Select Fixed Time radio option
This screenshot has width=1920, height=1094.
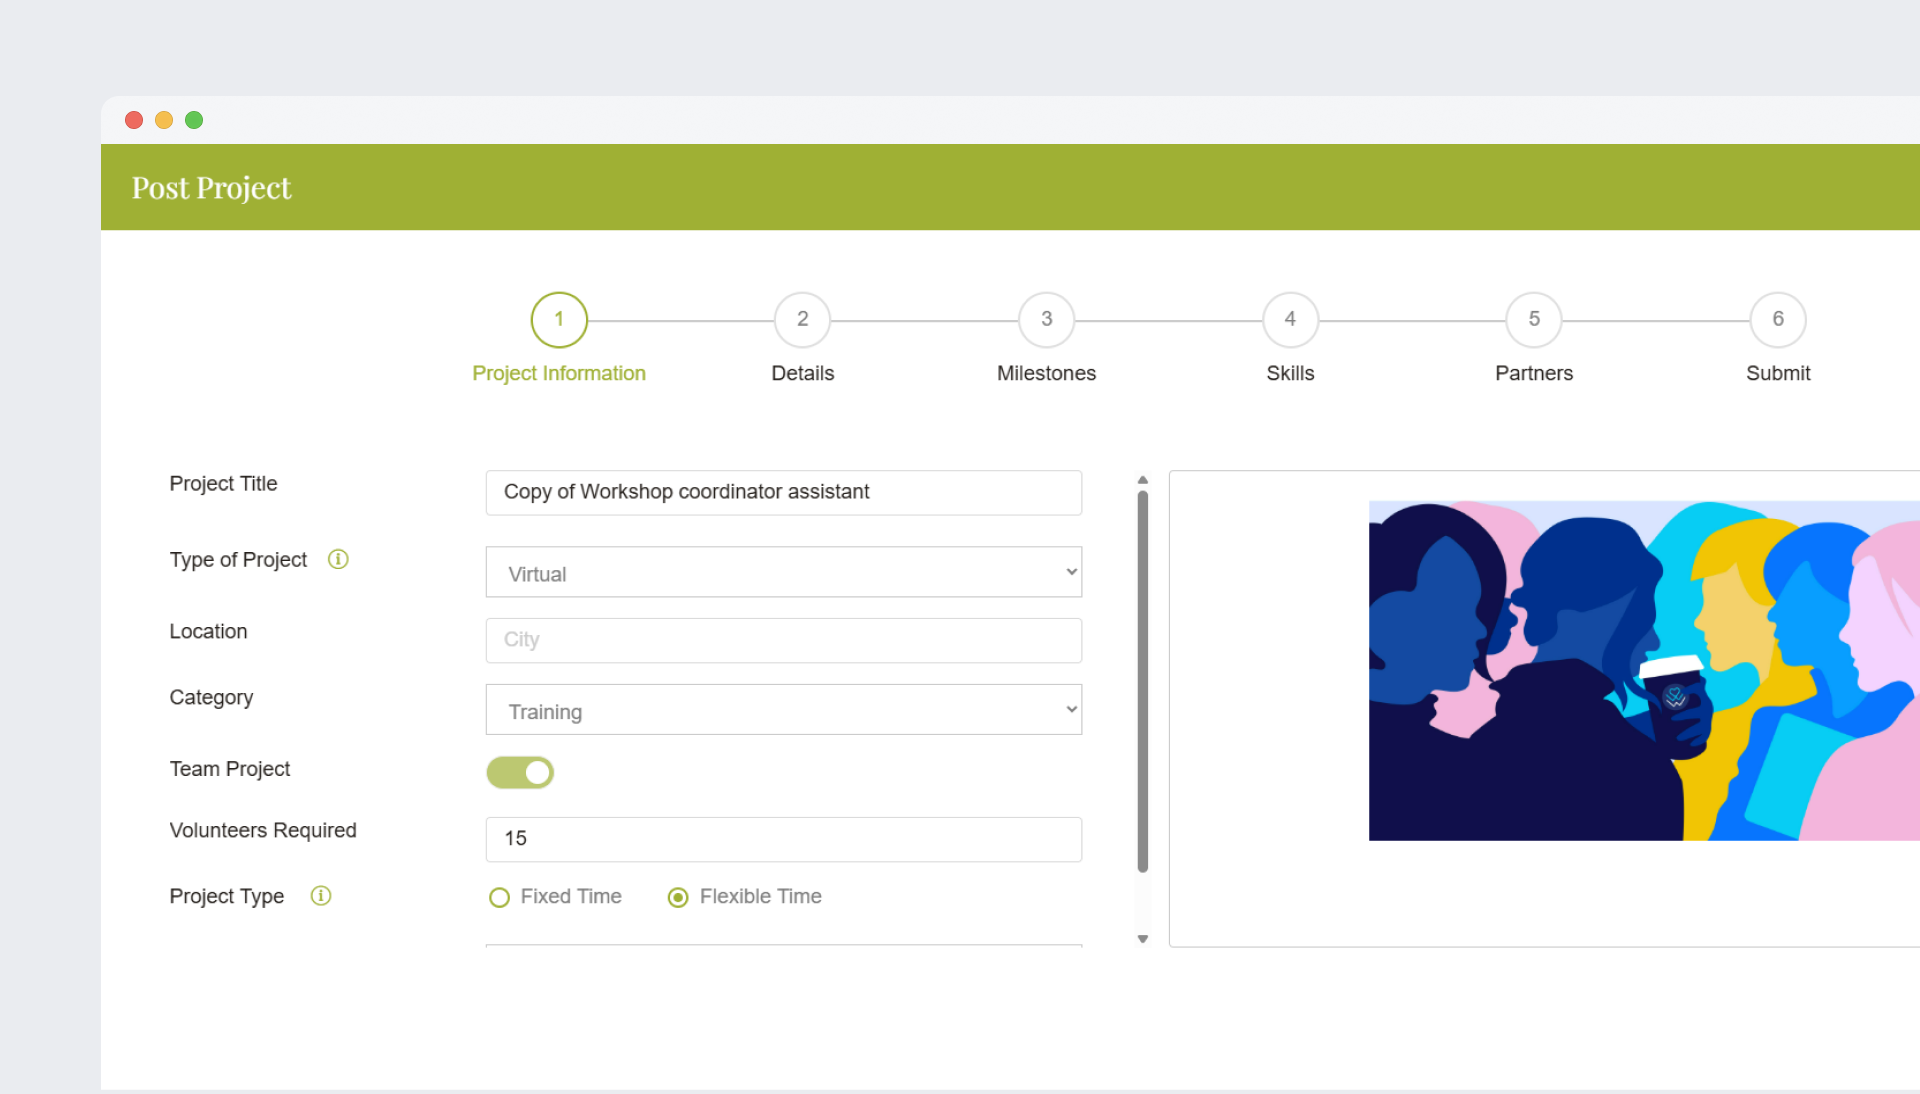pyautogui.click(x=500, y=898)
